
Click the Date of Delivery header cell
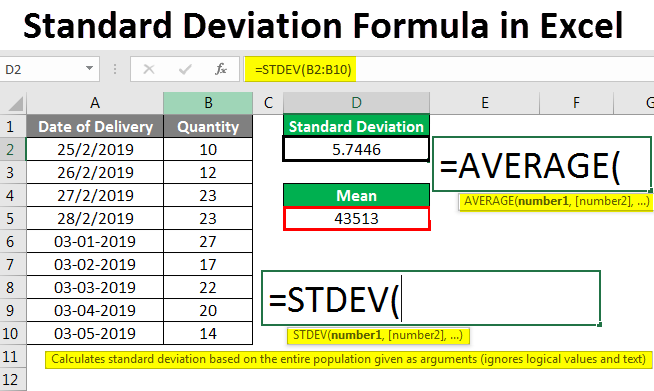click(95, 126)
